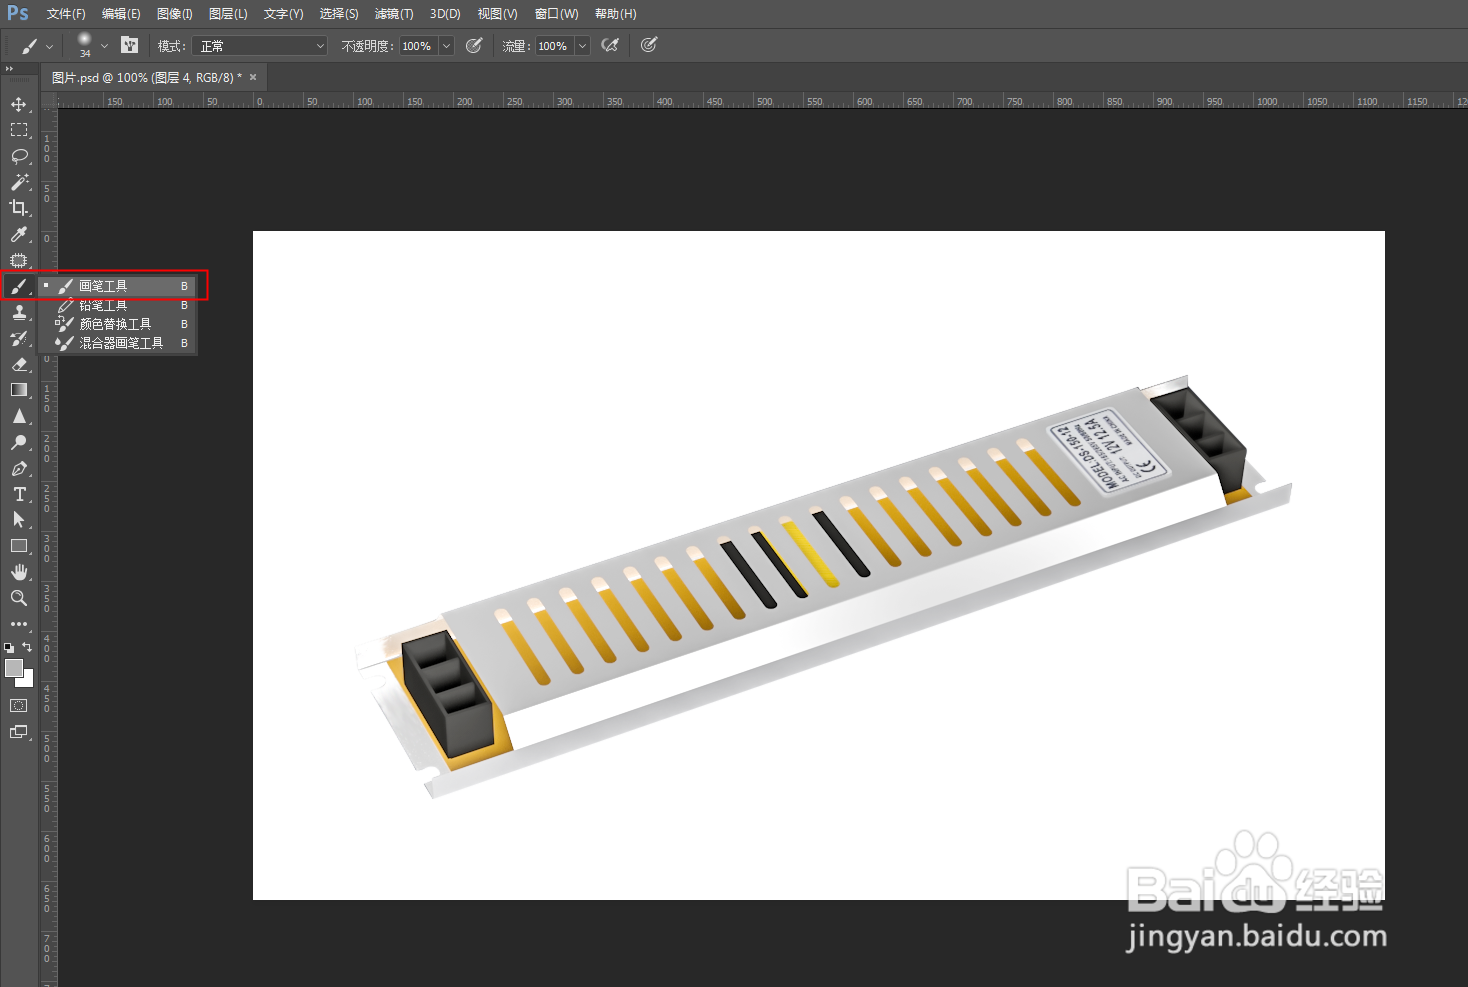Open the 文件(F) menu
This screenshot has height=987, width=1468.
pyautogui.click(x=66, y=14)
